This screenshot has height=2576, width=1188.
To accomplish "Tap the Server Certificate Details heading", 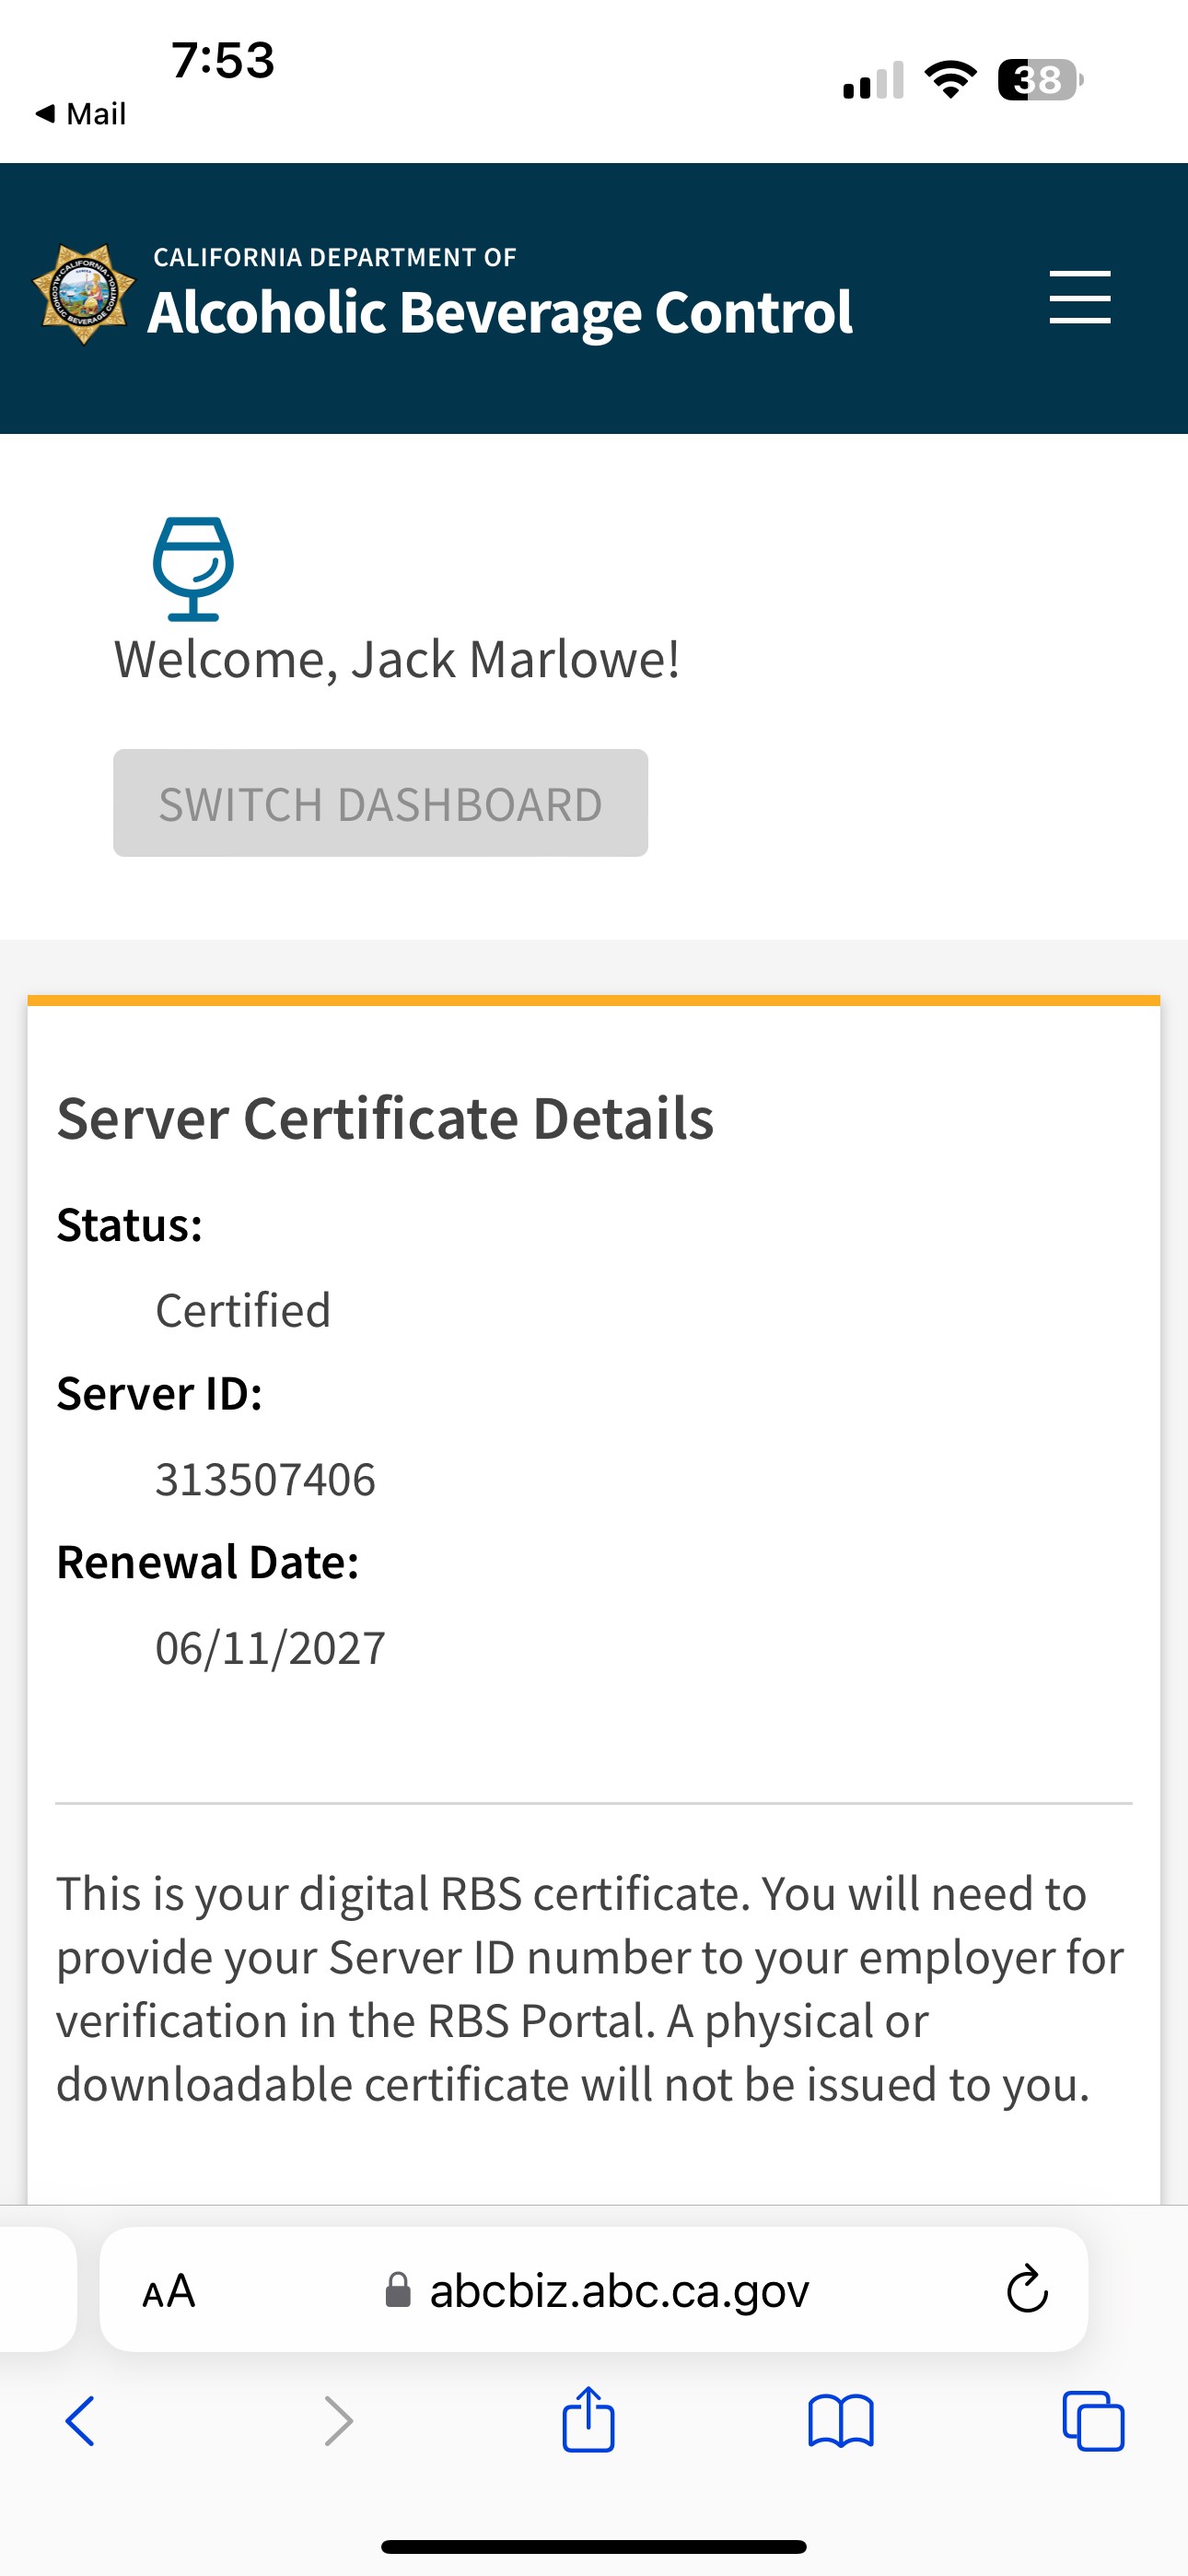I will tap(385, 1118).
